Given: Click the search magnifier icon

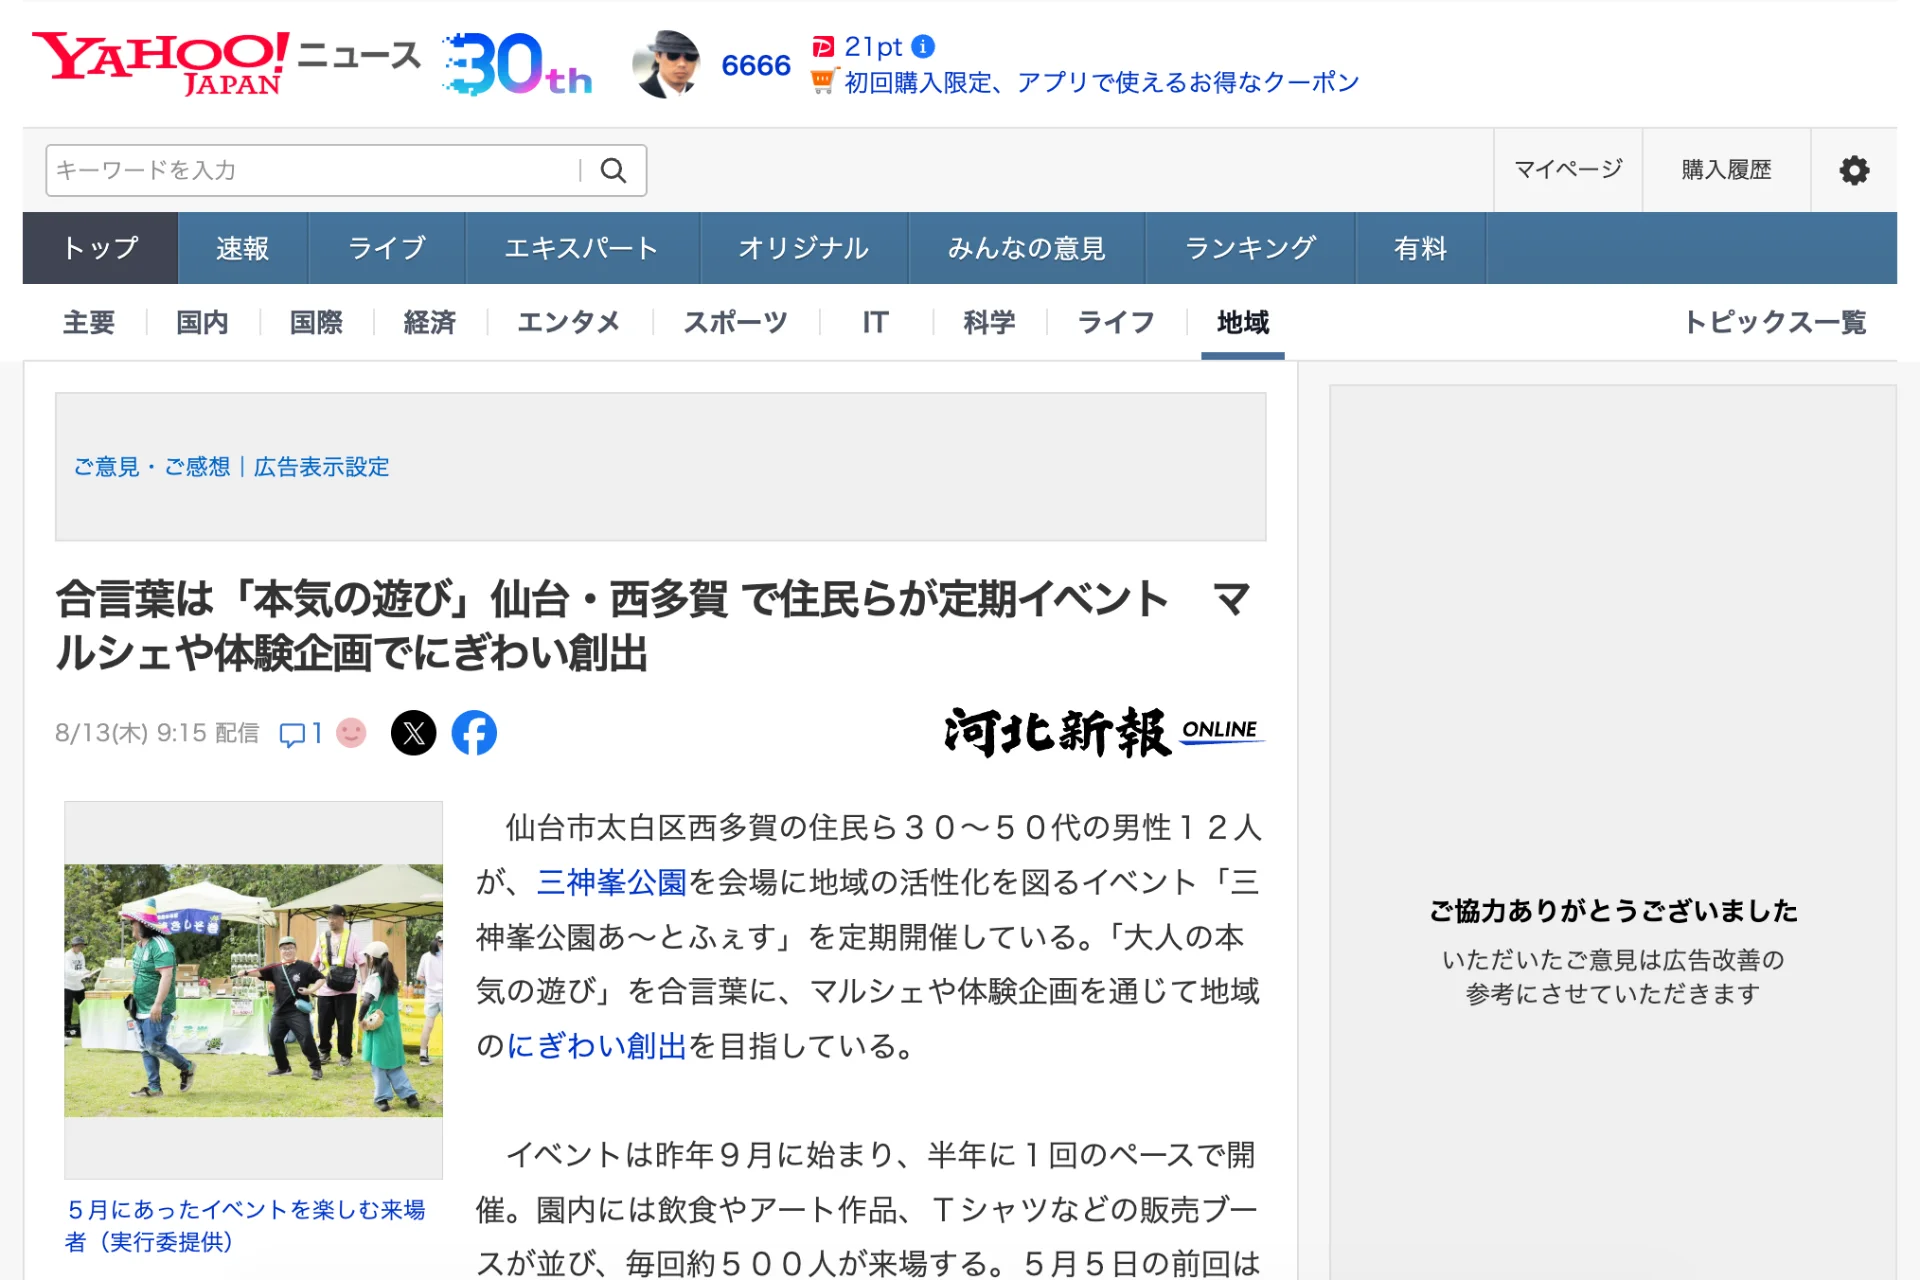Looking at the screenshot, I should [x=614, y=170].
